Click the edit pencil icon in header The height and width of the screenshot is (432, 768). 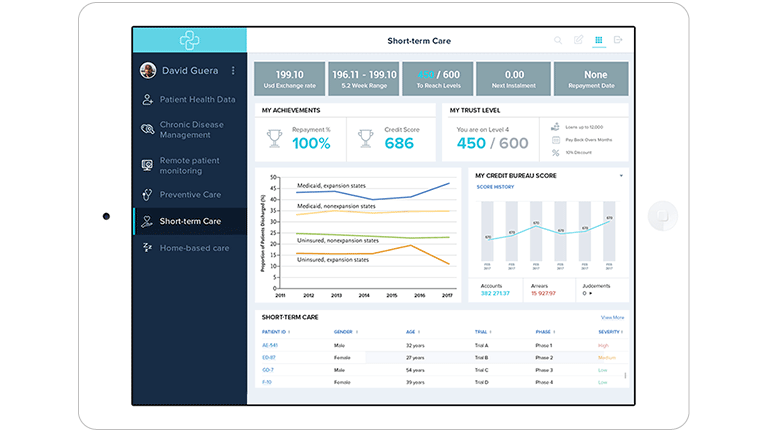click(578, 41)
